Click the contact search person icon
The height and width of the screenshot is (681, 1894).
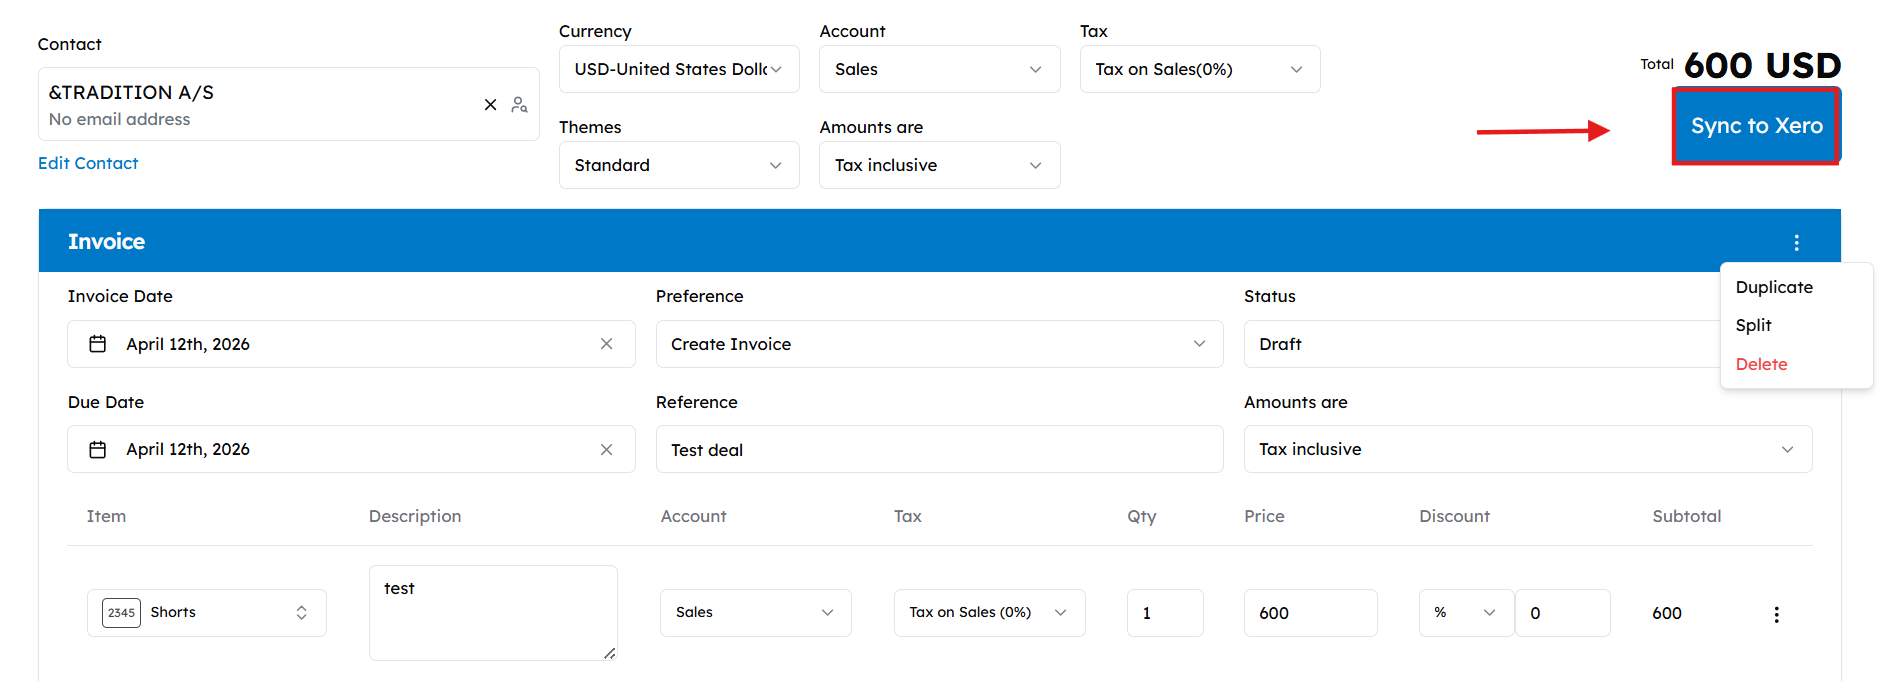(519, 104)
